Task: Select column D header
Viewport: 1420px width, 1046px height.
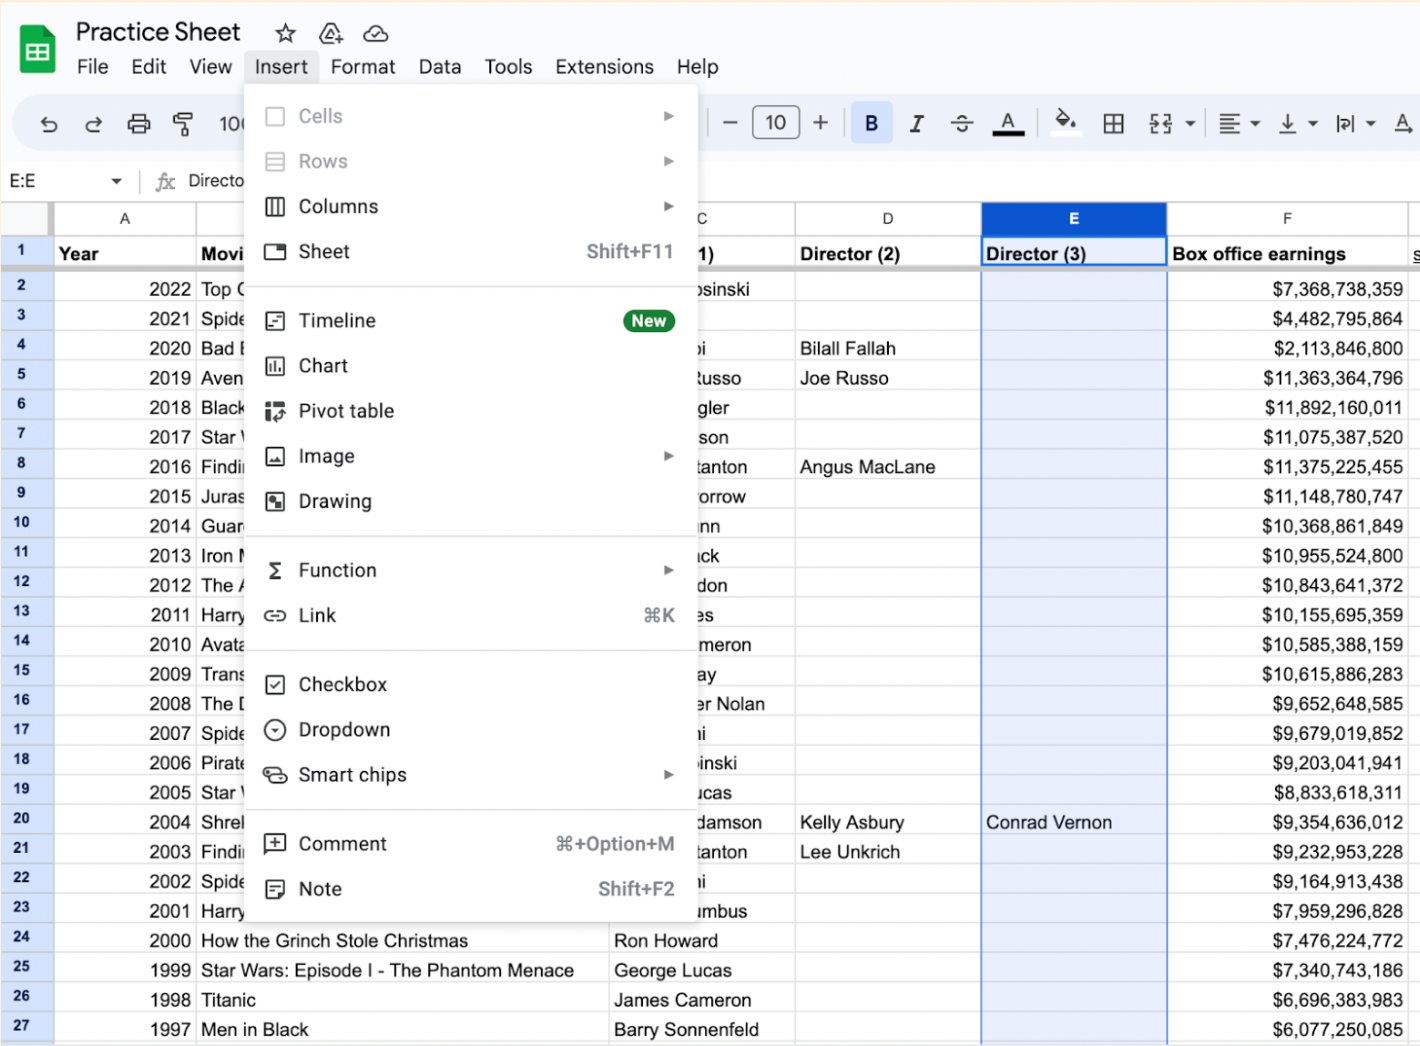Action: point(888,218)
